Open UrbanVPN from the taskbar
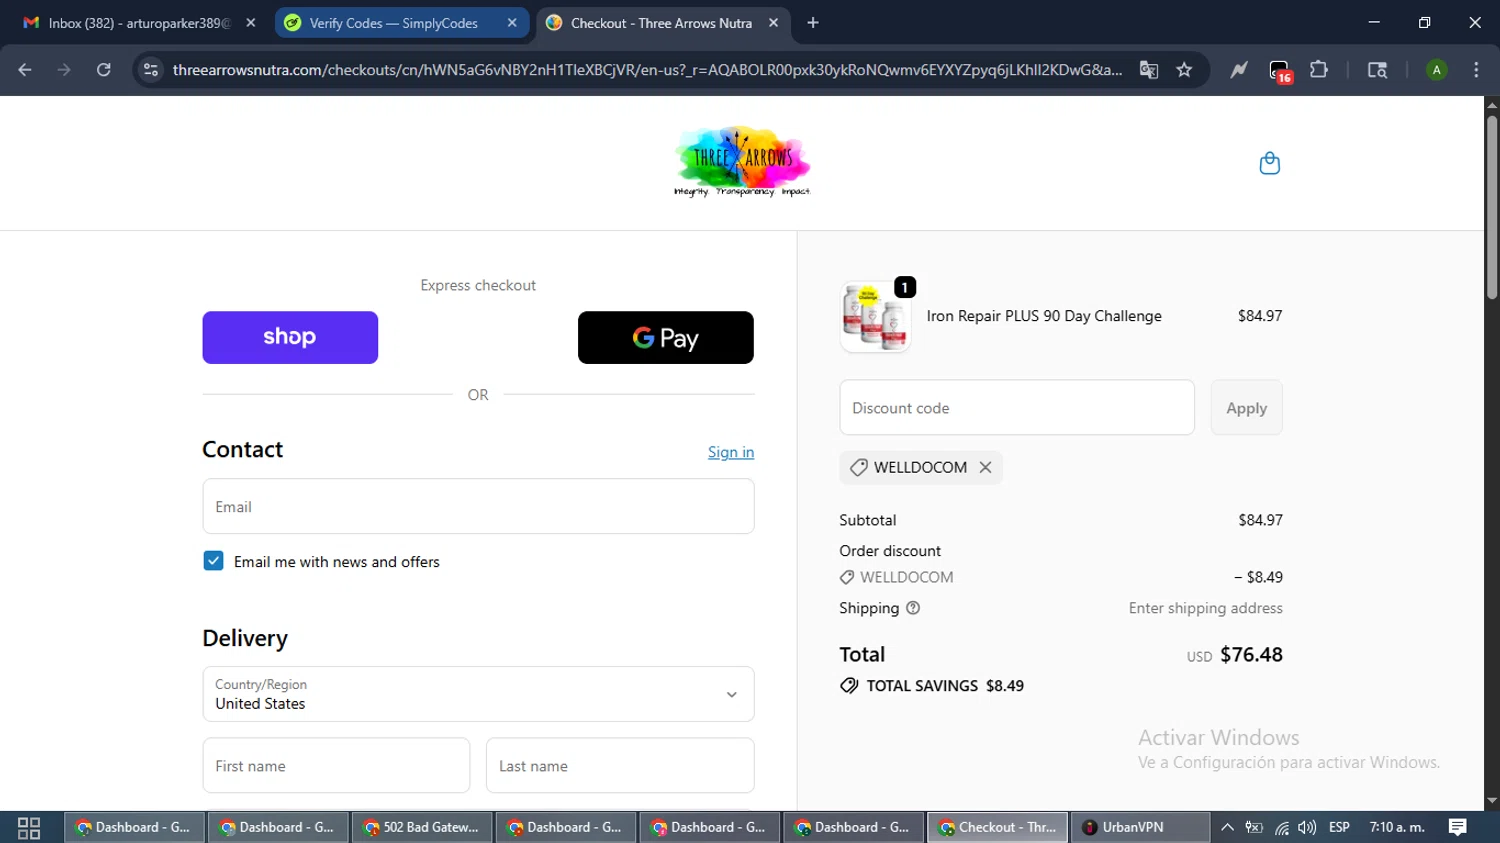Screen dimensions: 1500x843 1140,827
